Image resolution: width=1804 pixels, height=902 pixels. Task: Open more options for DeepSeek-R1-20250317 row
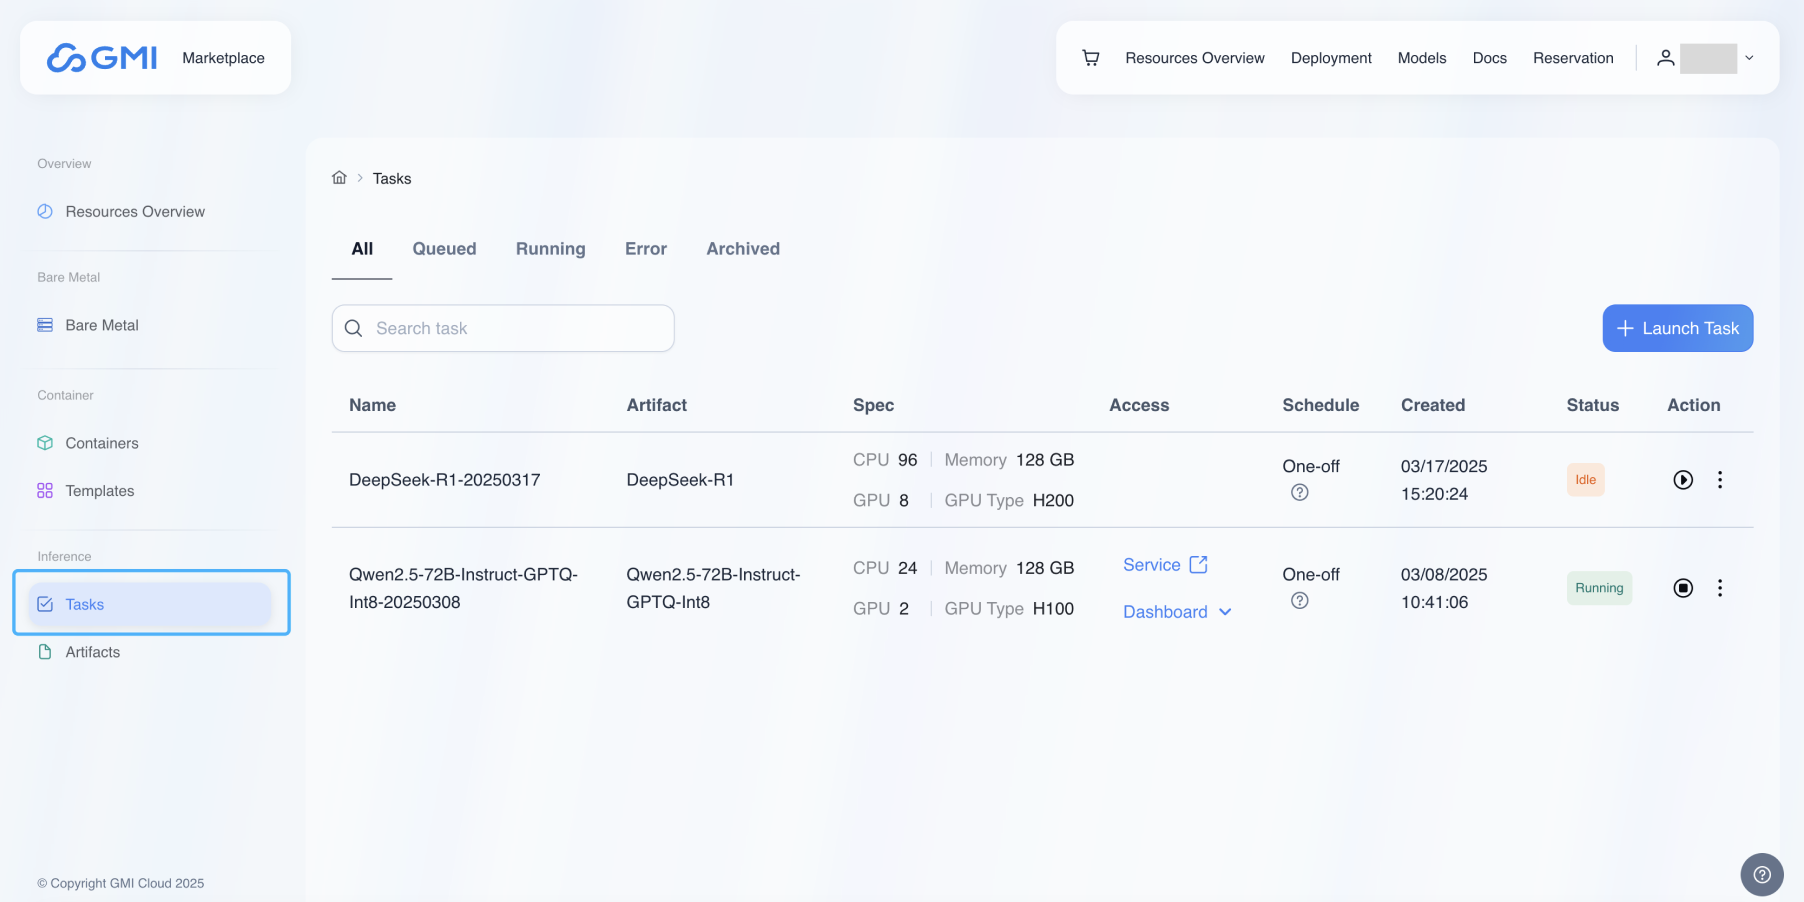(1720, 480)
